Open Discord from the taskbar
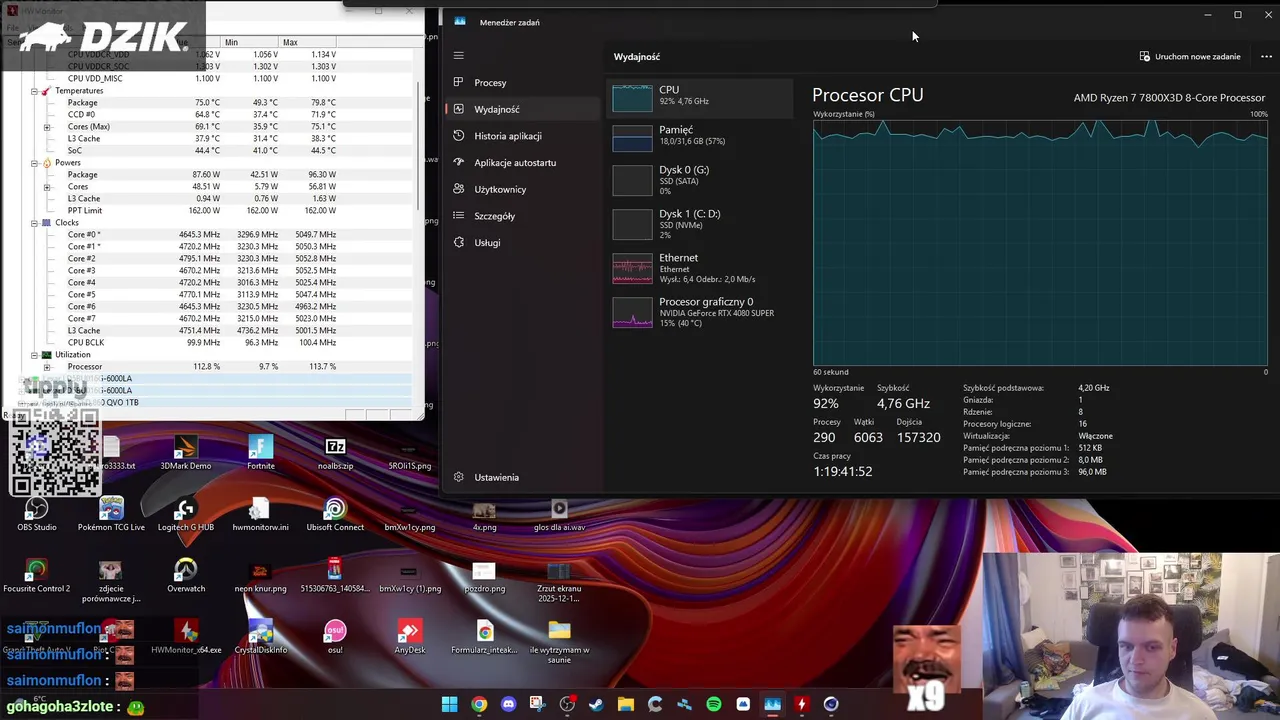The width and height of the screenshot is (1280, 720). (x=508, y=704)
